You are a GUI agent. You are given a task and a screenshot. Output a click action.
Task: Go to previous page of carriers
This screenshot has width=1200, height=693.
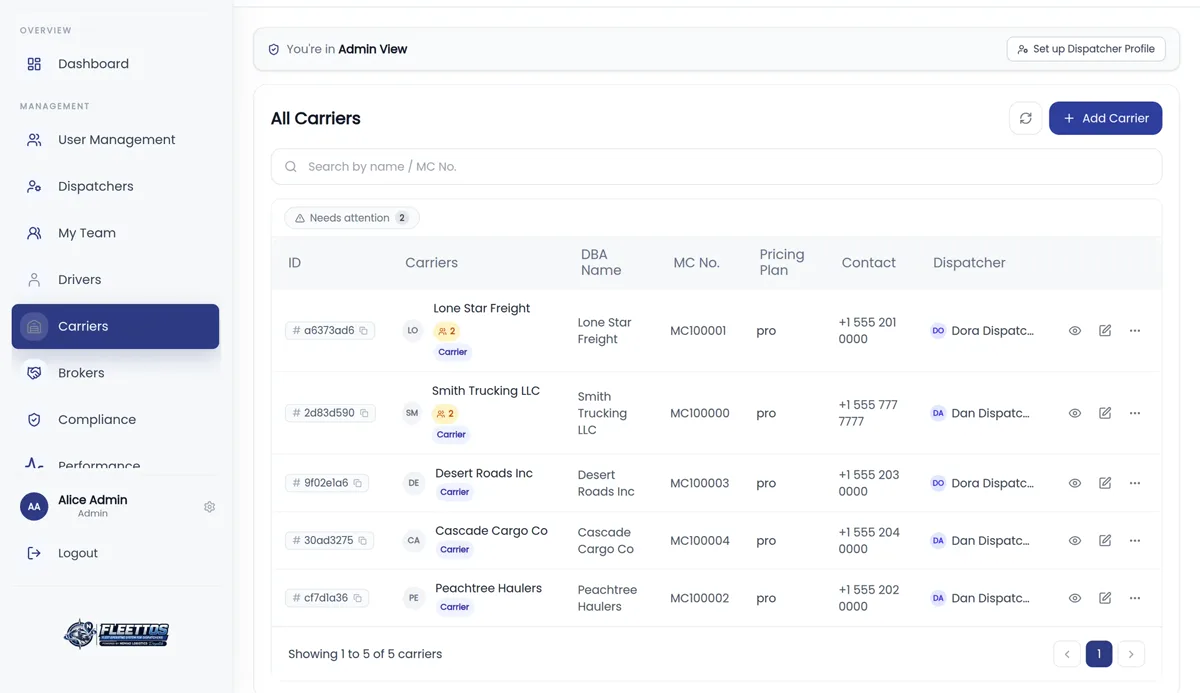click(x=1067, y=654)
